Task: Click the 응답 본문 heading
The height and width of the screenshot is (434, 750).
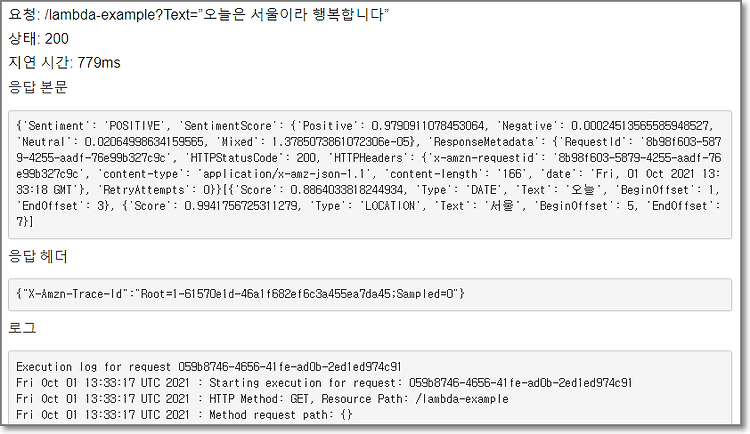Action: coord(38,87)
